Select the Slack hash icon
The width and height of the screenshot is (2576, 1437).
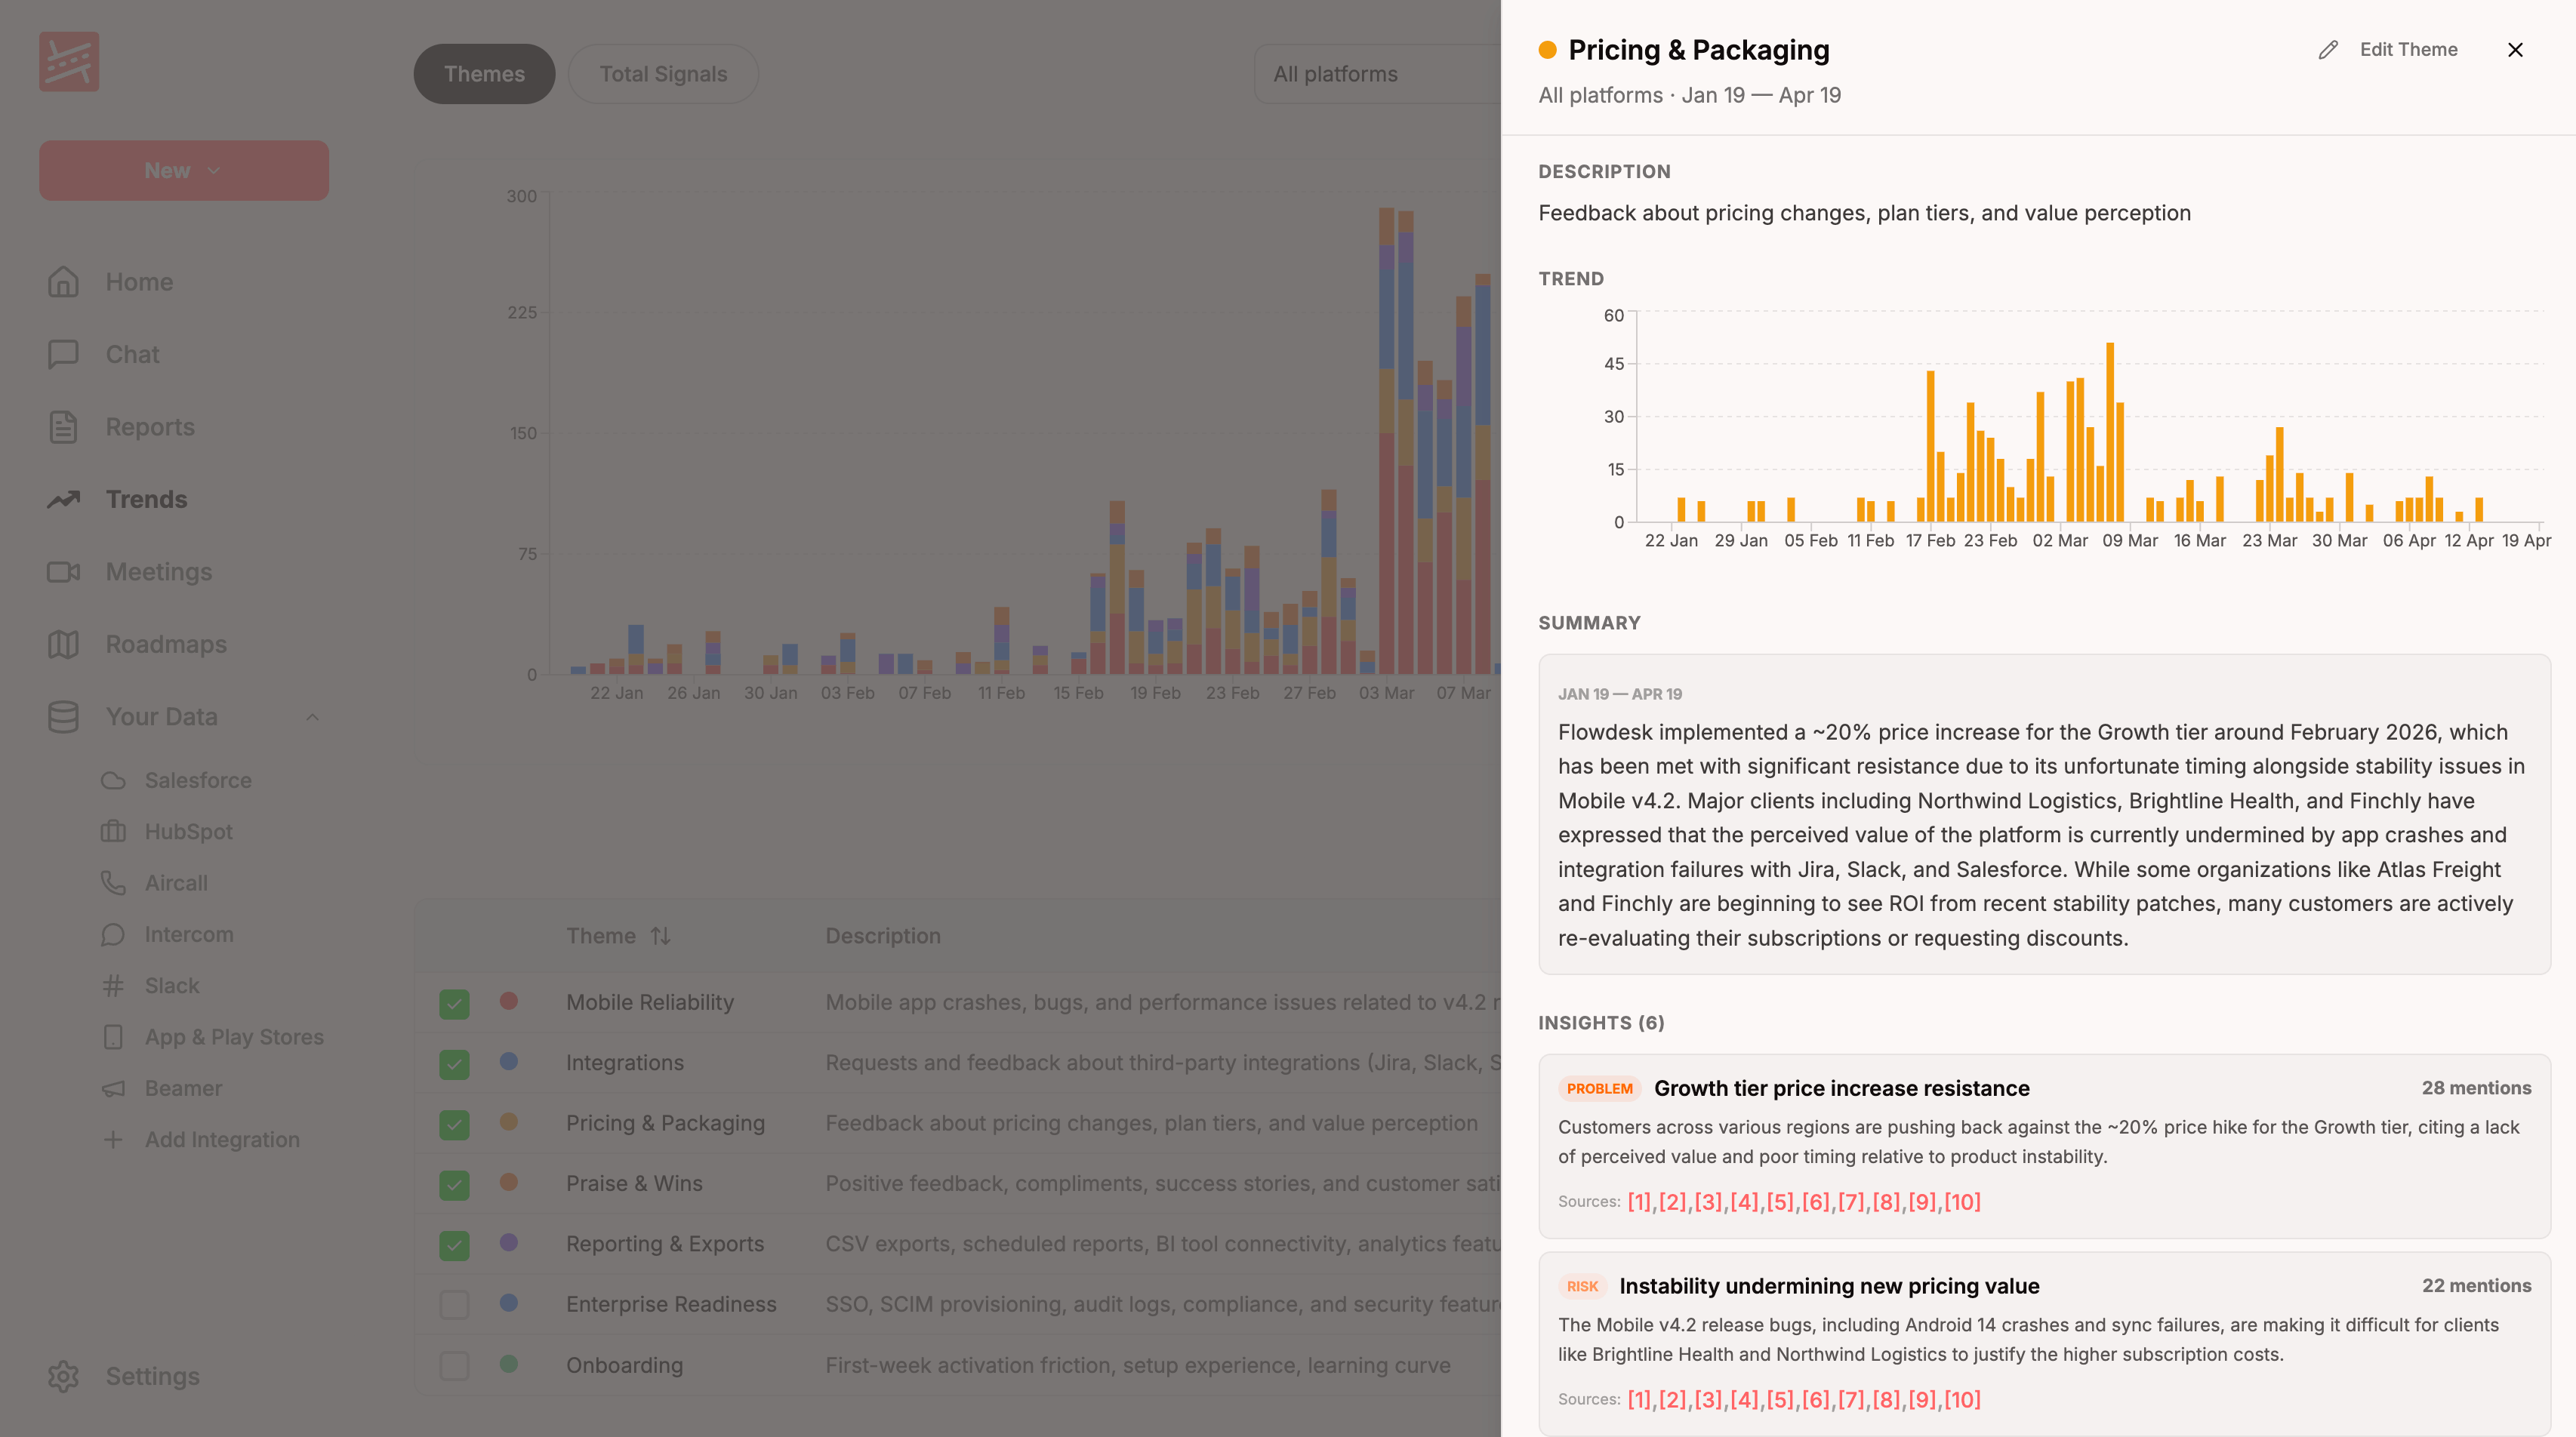(113, 986)
